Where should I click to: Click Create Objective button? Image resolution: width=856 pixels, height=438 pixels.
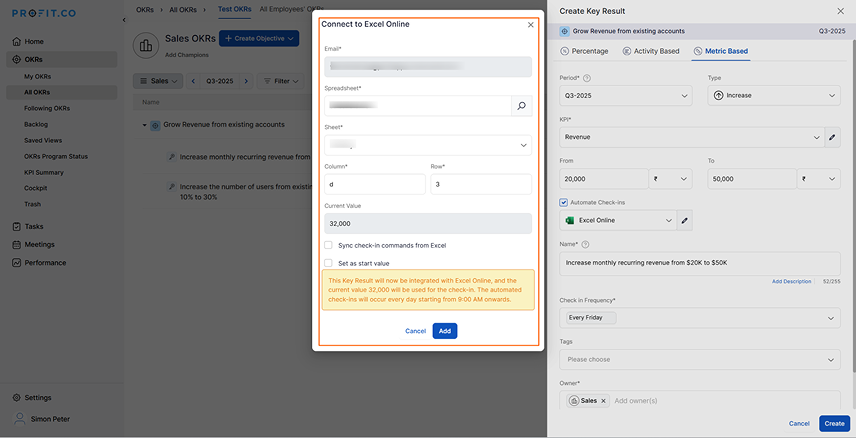click(x=259, y=38)
